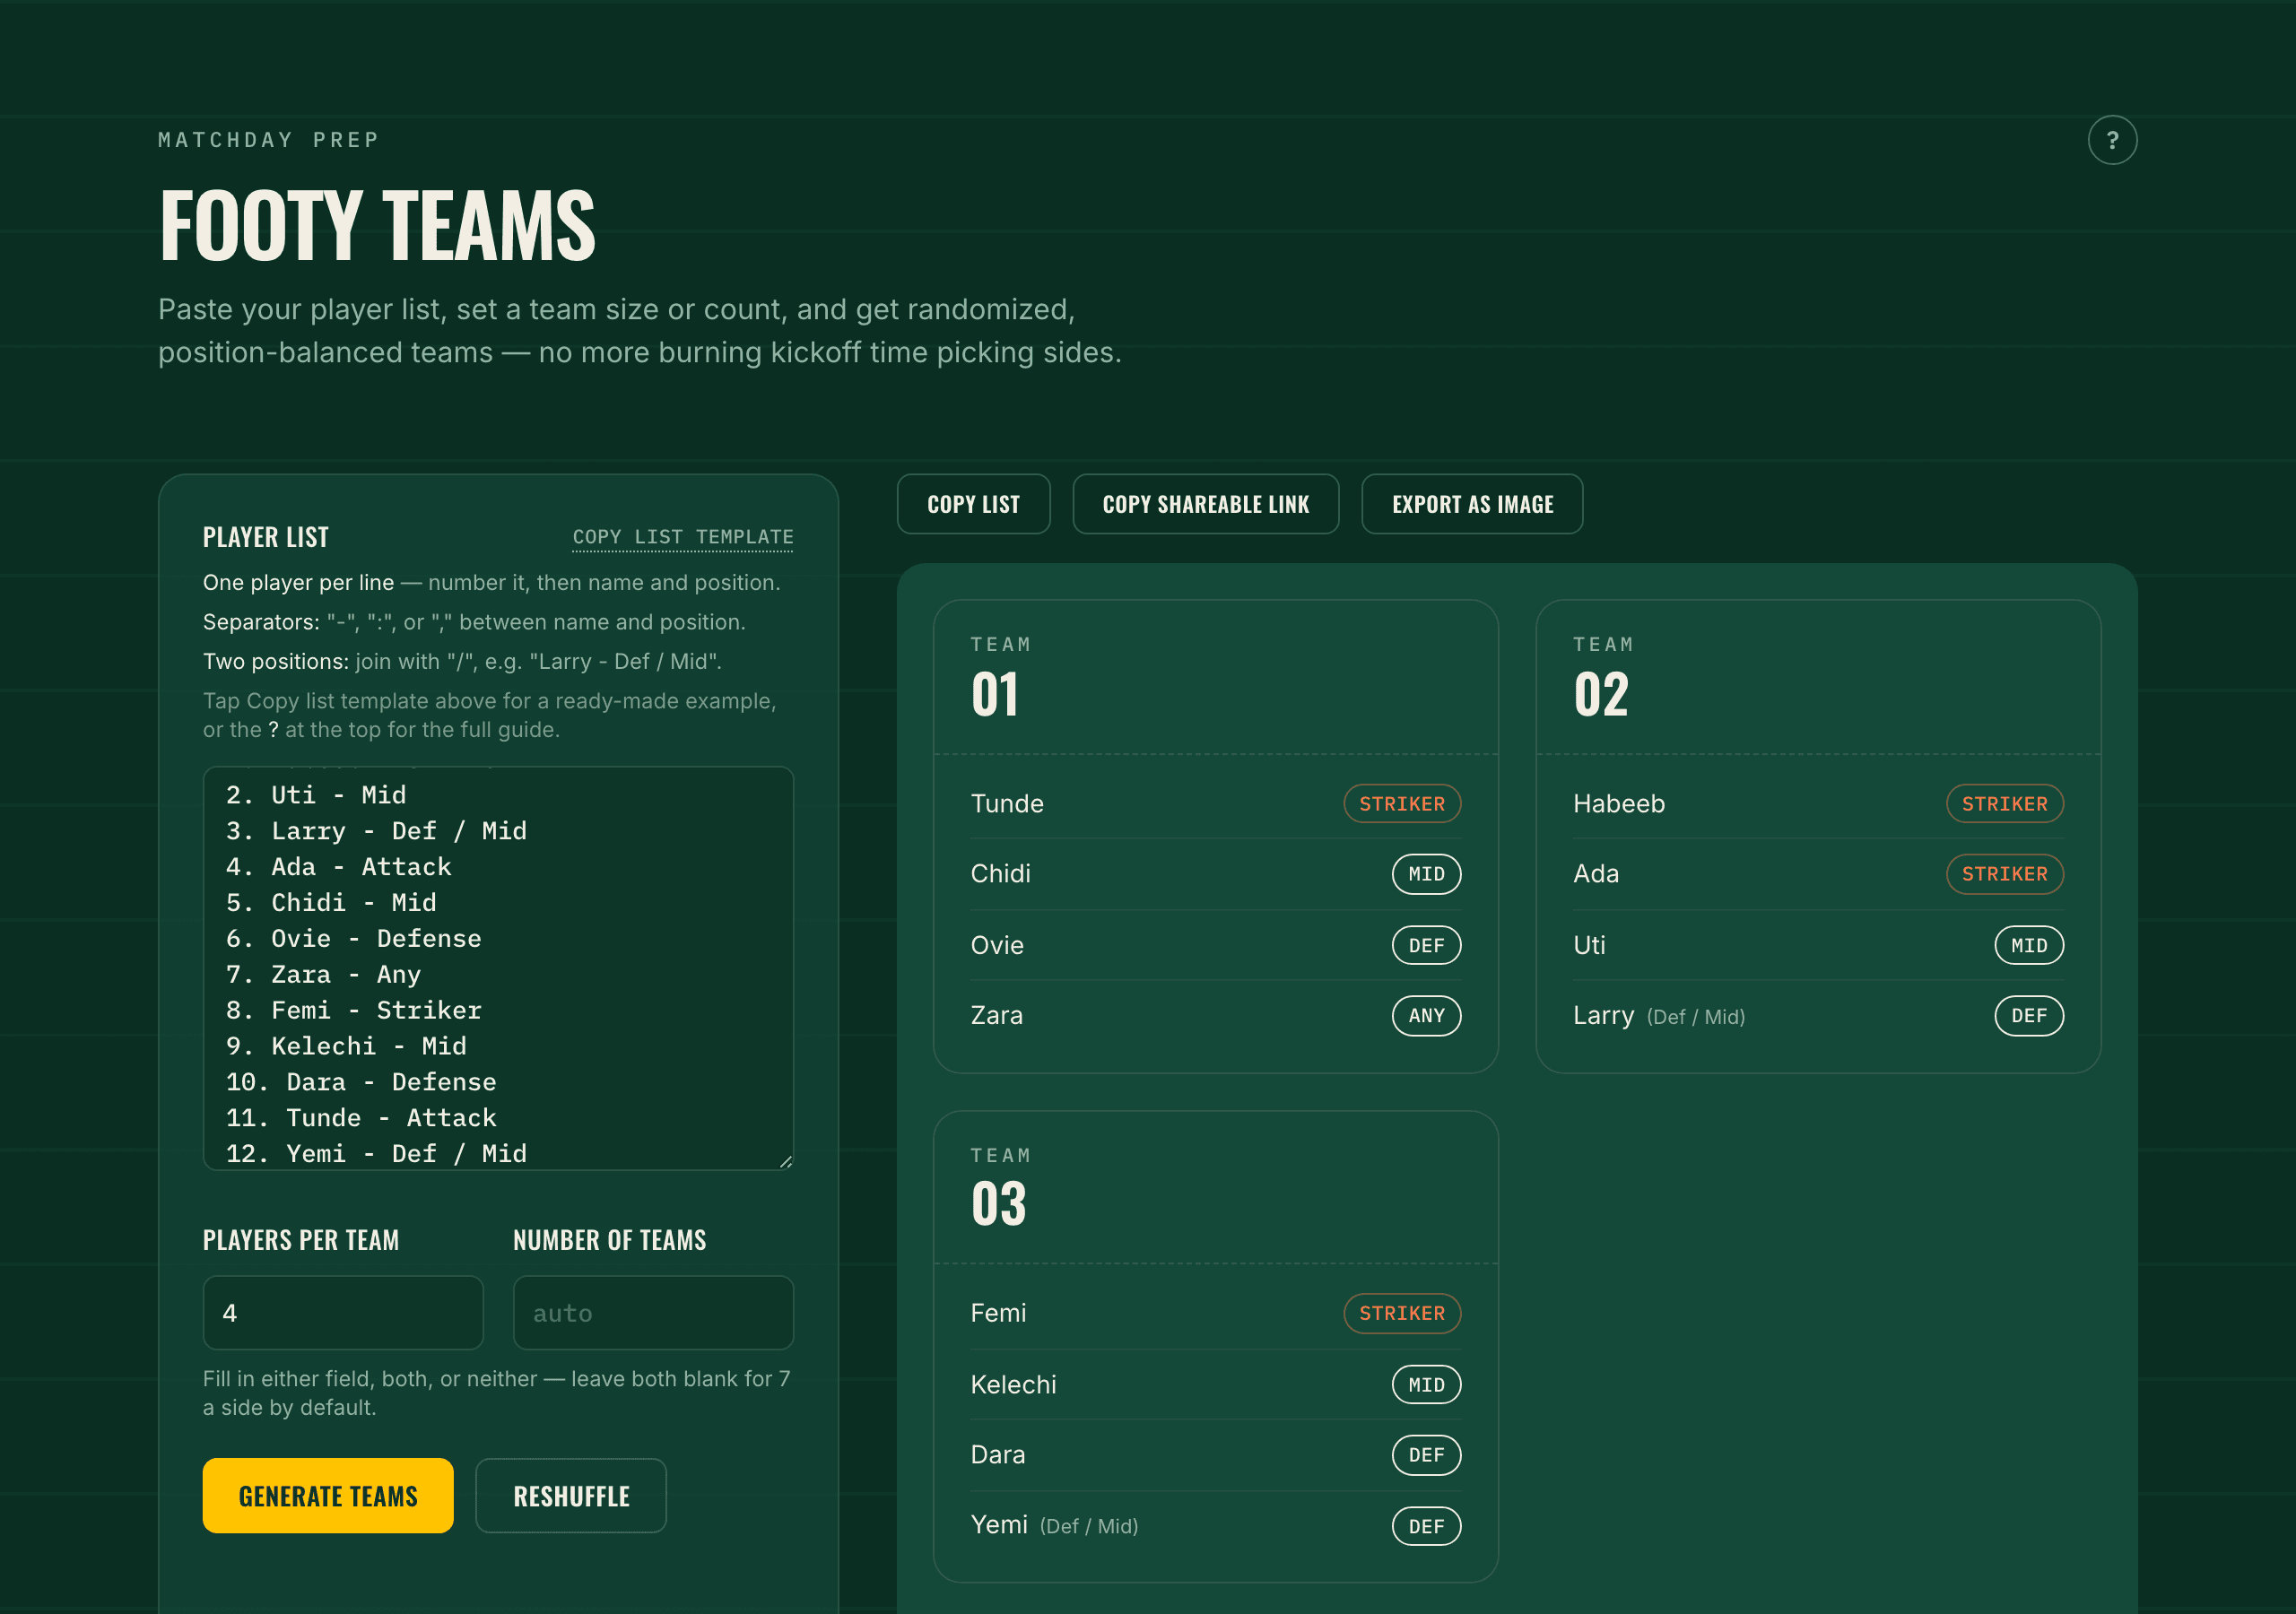Image resolution: width=2296 pixels, height=1614 pixels.
Task: Click Larry's '(Def / Mid)' note
Action: pyautogui.click(x=1696, y=1017)
